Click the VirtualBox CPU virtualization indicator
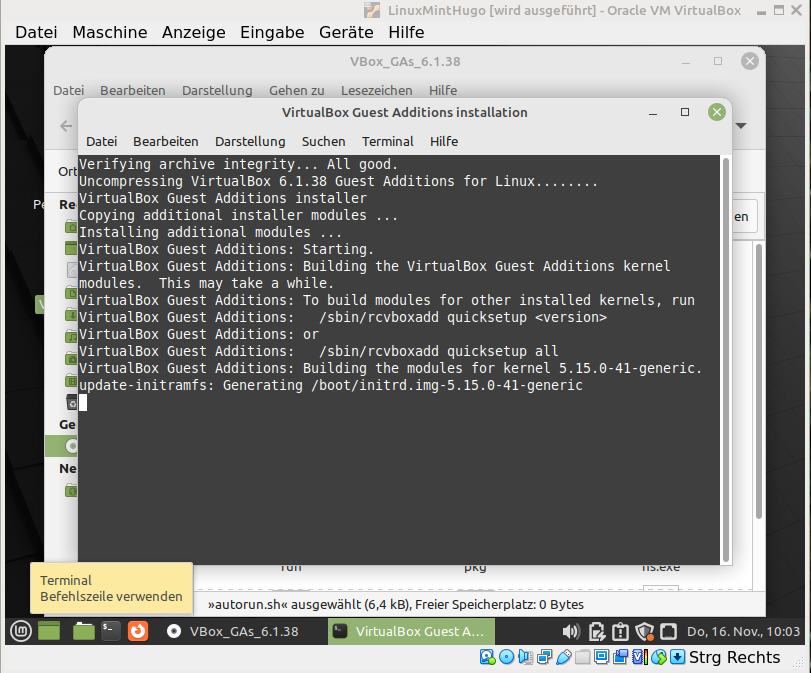This screenshot has height=673, width=811. pos(640,657)
